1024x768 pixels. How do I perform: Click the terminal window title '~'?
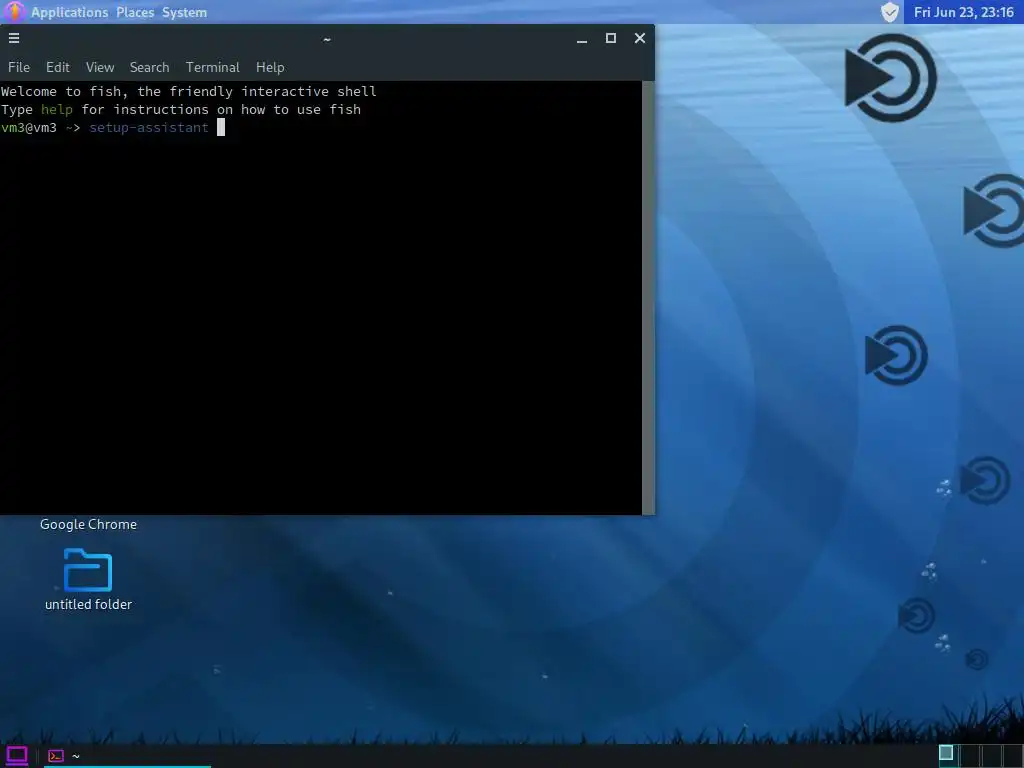tap(327, 40)
